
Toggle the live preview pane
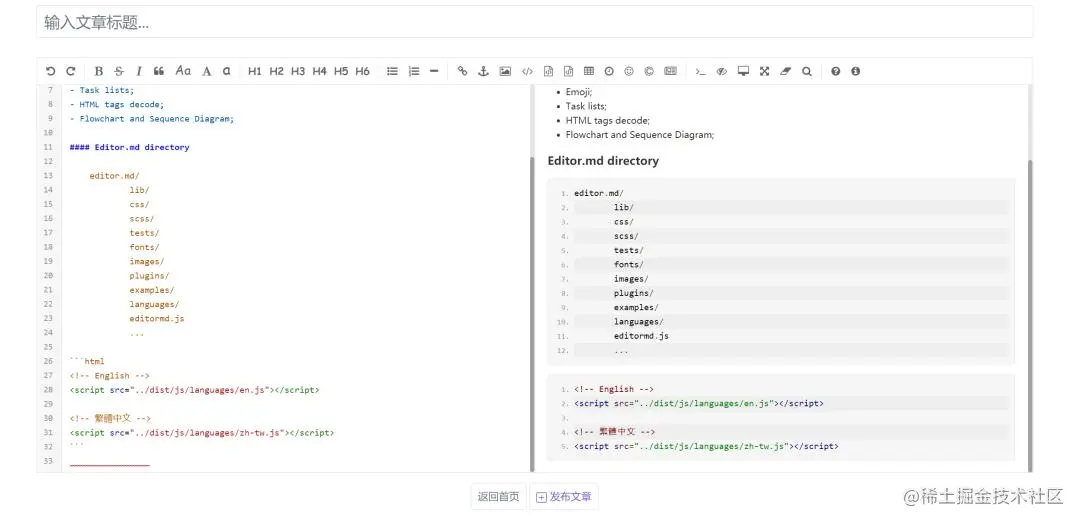coord(722,71)
